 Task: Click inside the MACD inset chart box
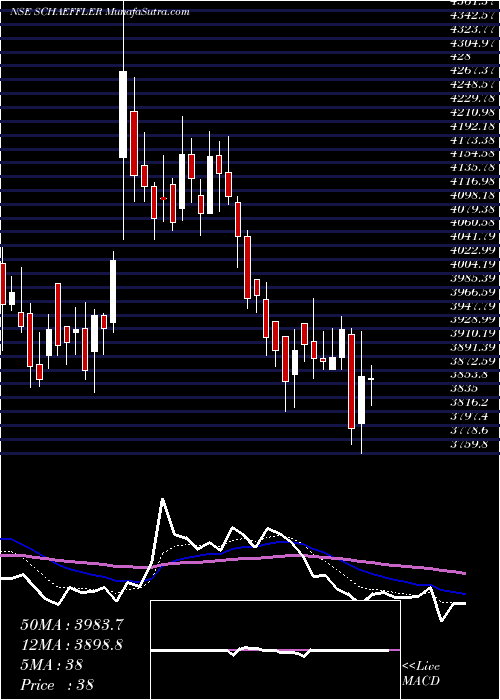click(275, 650)
